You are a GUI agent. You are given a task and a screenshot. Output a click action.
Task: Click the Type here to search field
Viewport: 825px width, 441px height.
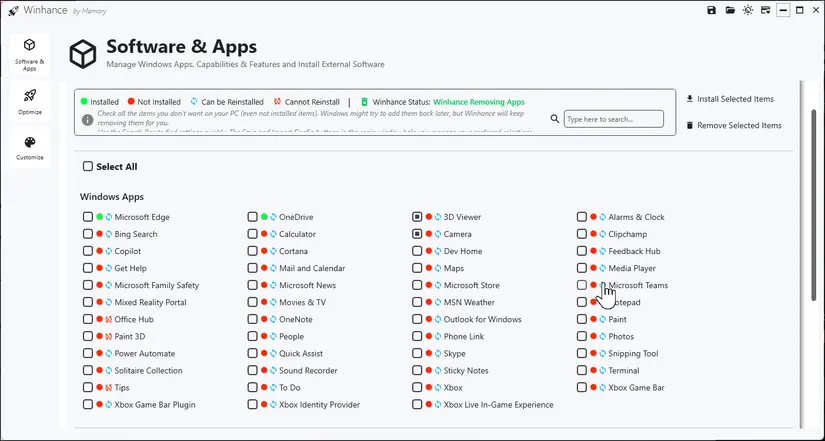click(613, 119)
